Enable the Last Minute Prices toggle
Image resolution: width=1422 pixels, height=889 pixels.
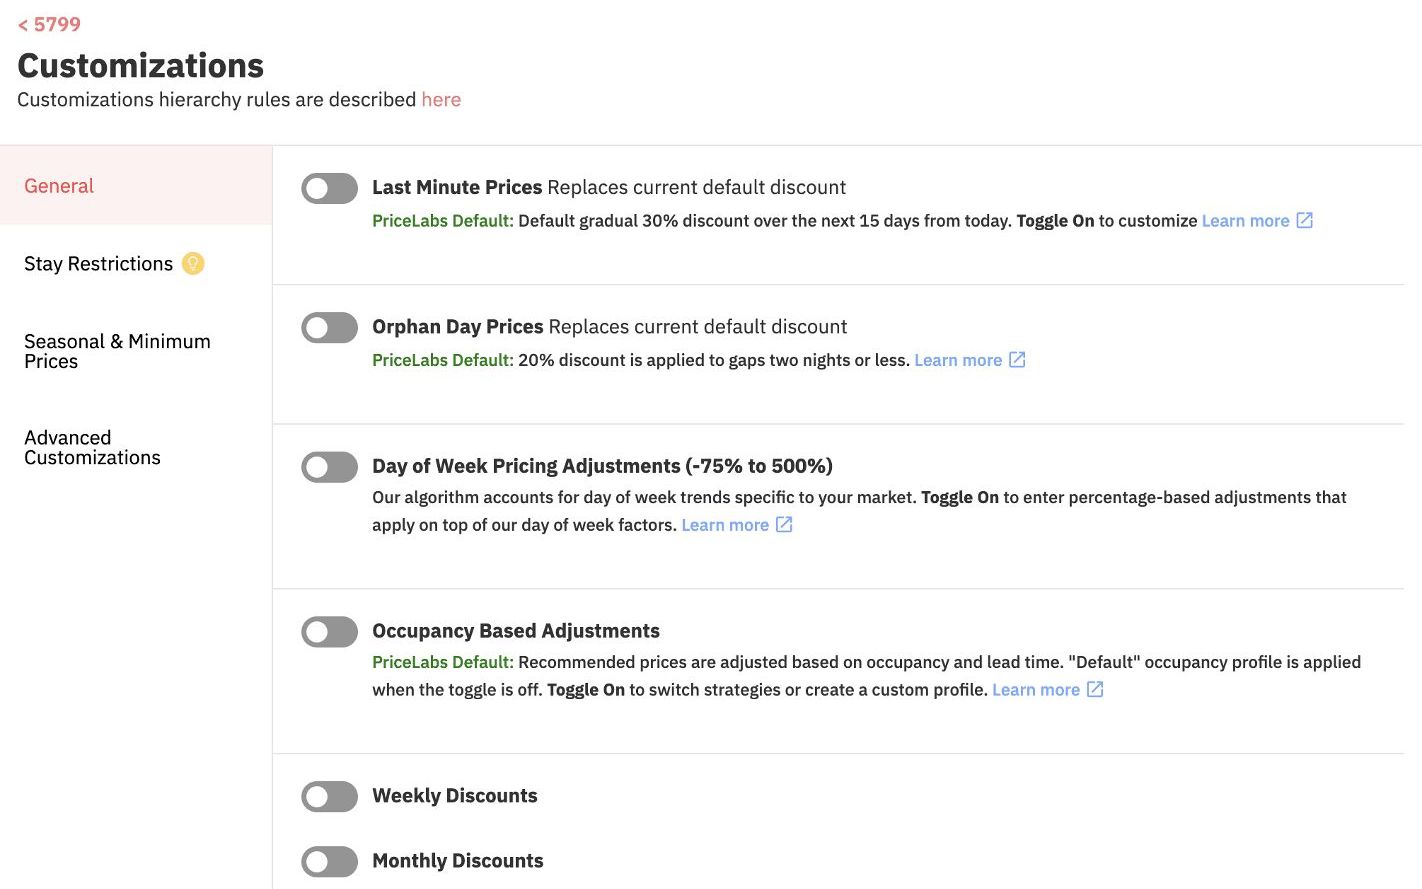[329, 188]
